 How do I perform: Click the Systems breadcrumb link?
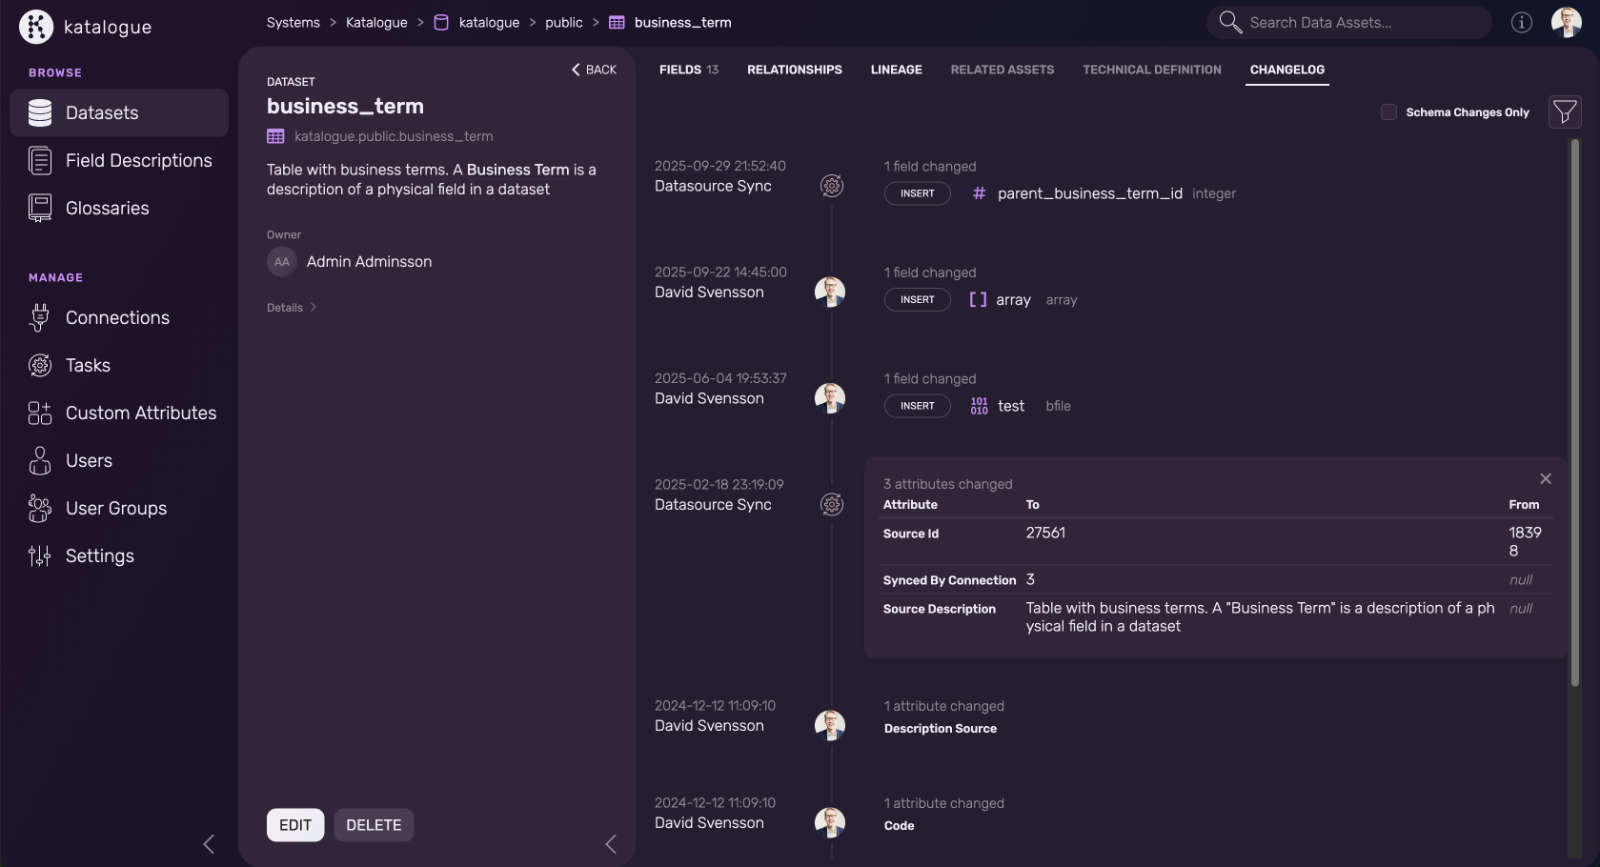(293, 22)
